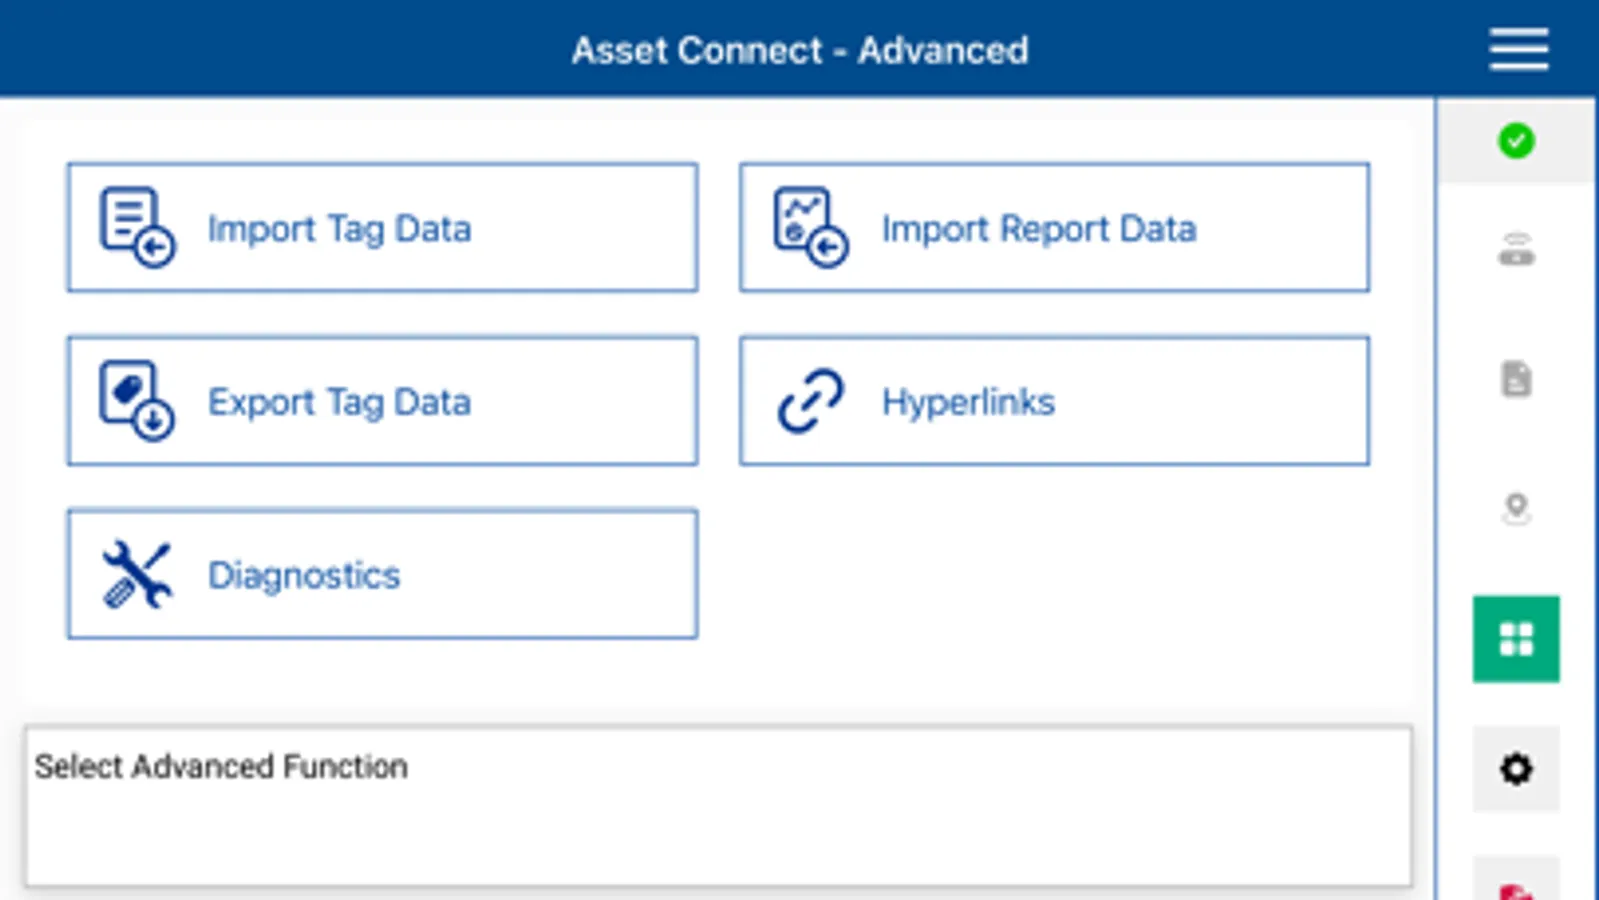Click the Asset Connect - Advanced title
This screenshot has height=900, width=1599.
pyautogui.click(x=799, y=50)
